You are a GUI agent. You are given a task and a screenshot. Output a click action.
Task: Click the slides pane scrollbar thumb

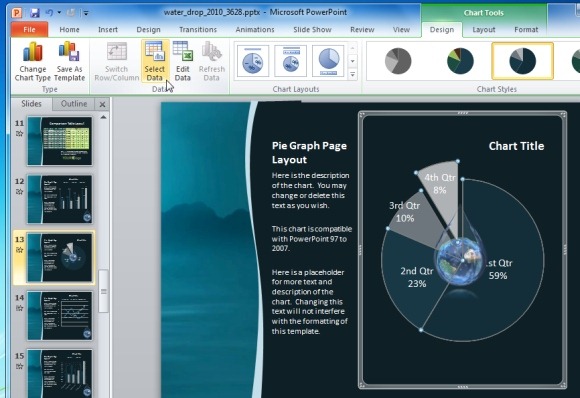point(104,291)
